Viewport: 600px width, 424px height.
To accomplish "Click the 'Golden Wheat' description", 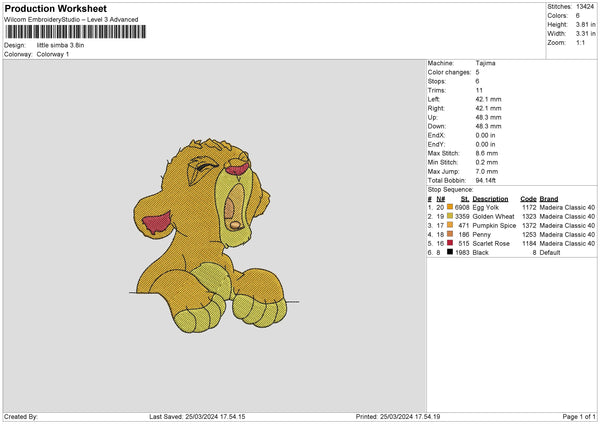I will (x=494, y=216).
